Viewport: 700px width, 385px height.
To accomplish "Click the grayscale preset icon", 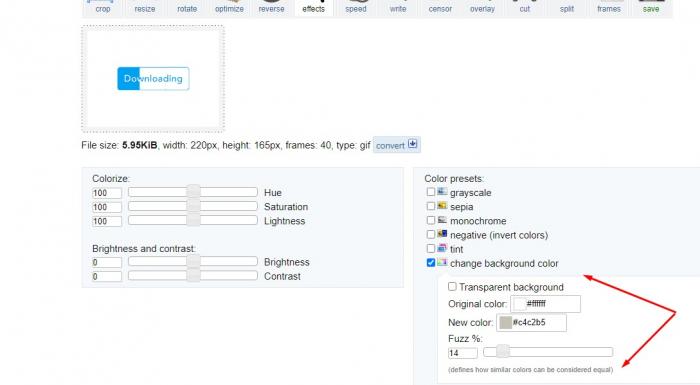I will 442,192.
